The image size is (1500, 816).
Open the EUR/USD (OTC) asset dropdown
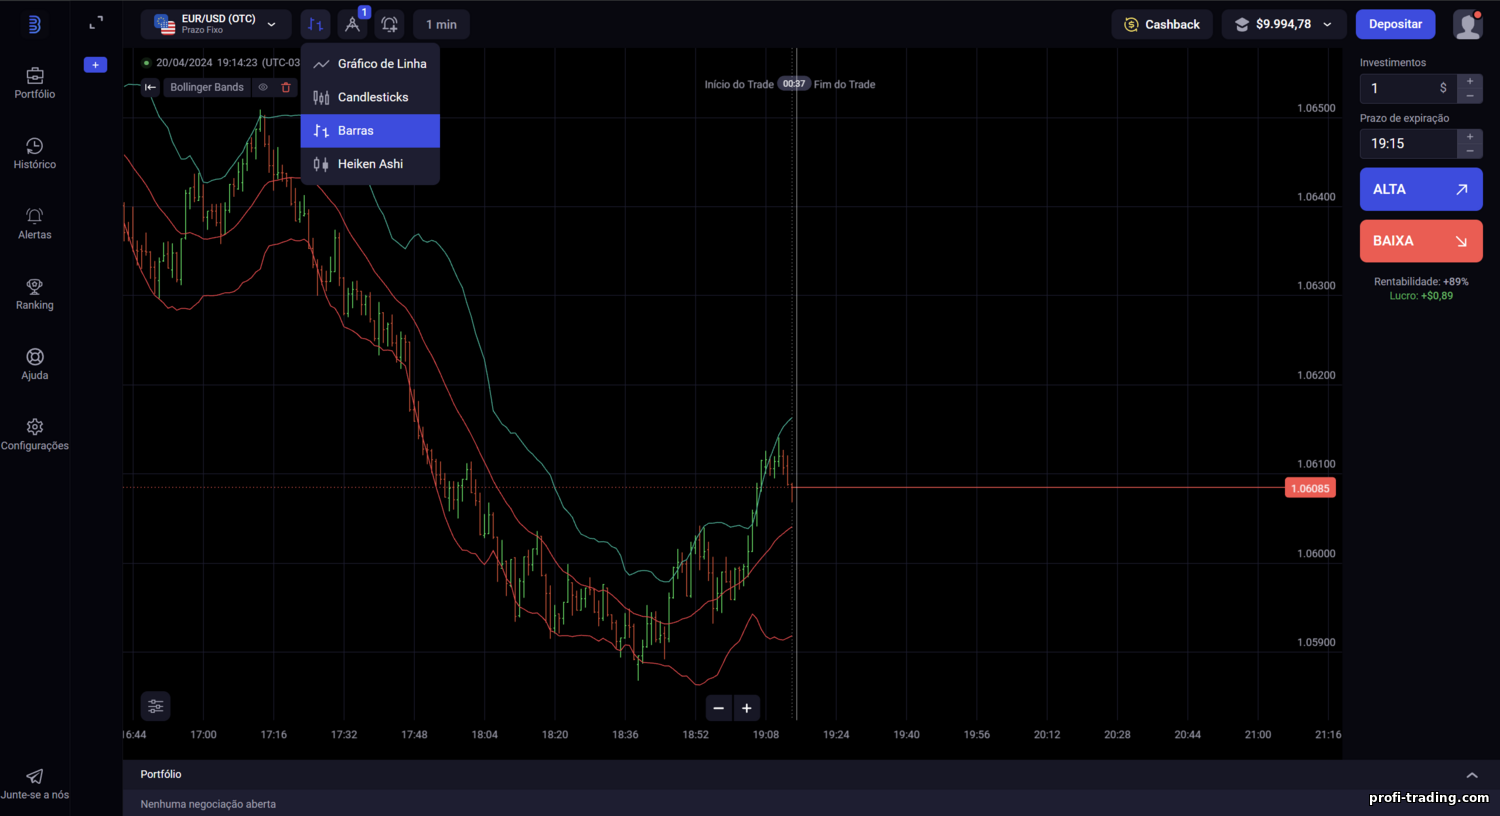(x=216, y=24)
